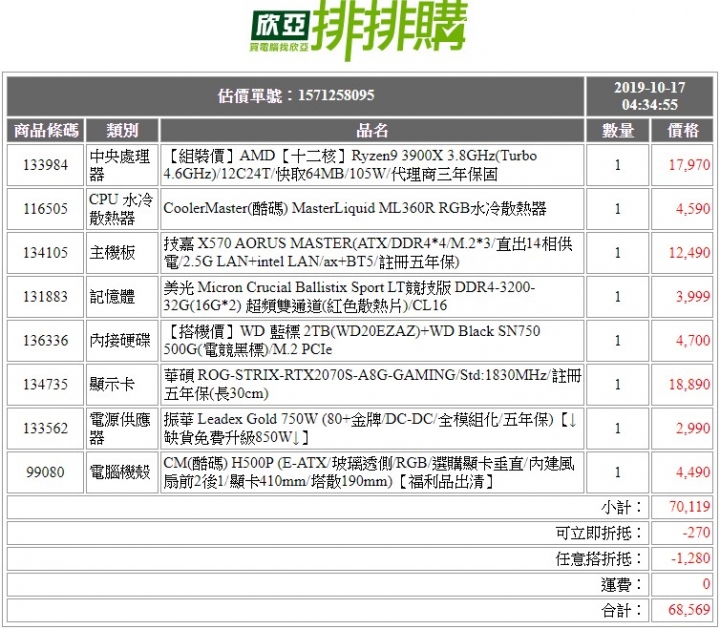Screen dimensions: 720x629
Task: Click the 品名 column header
Action: click(372, 130)
